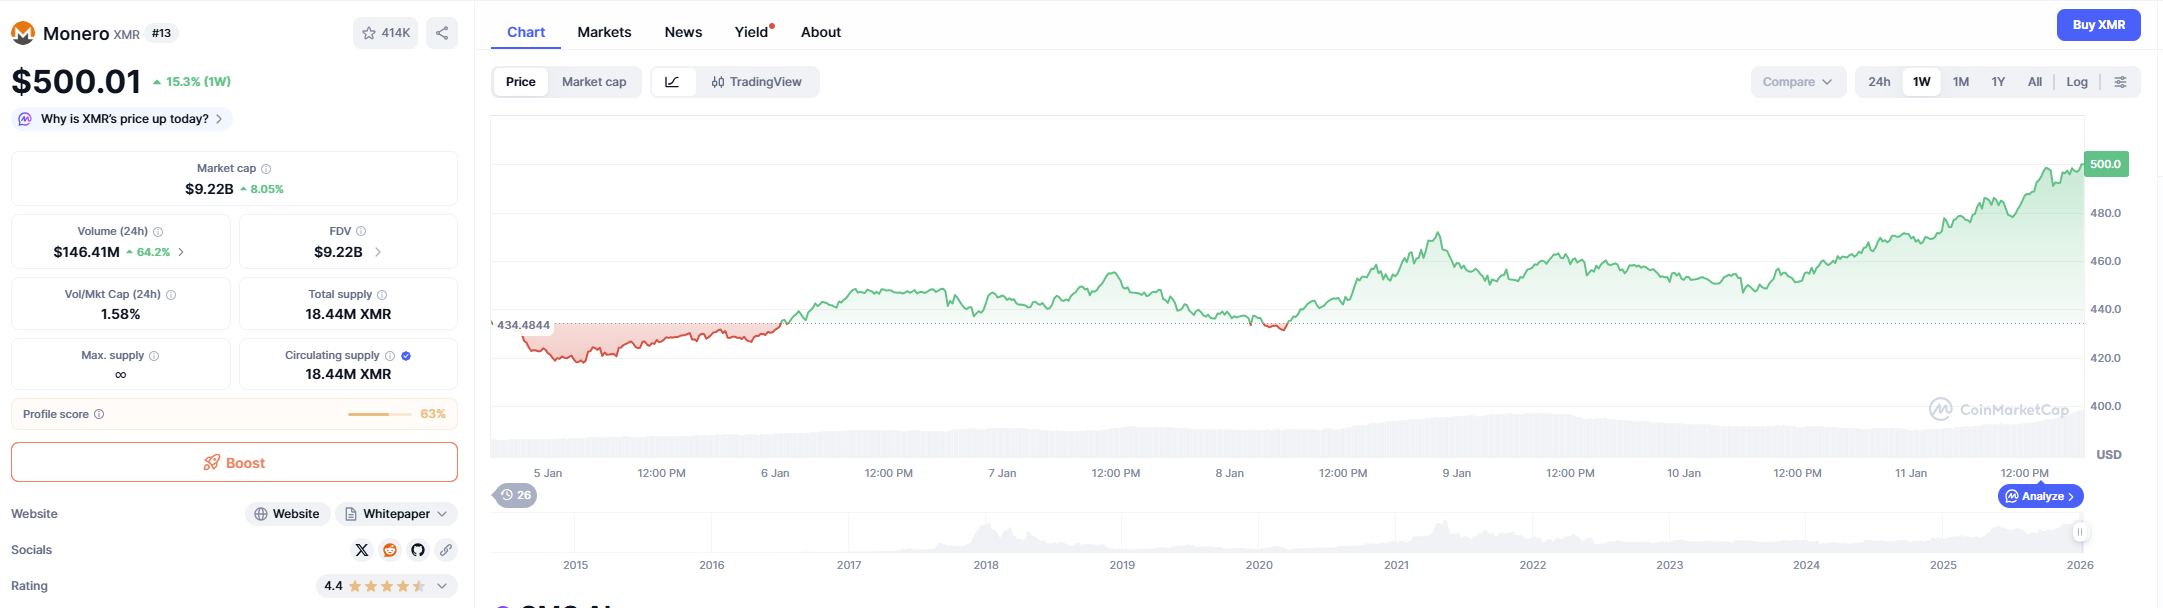The width and height of the screenshot is (2163, 608).
Task: Click the share icon next to watchlist
Action: point(442,33)
